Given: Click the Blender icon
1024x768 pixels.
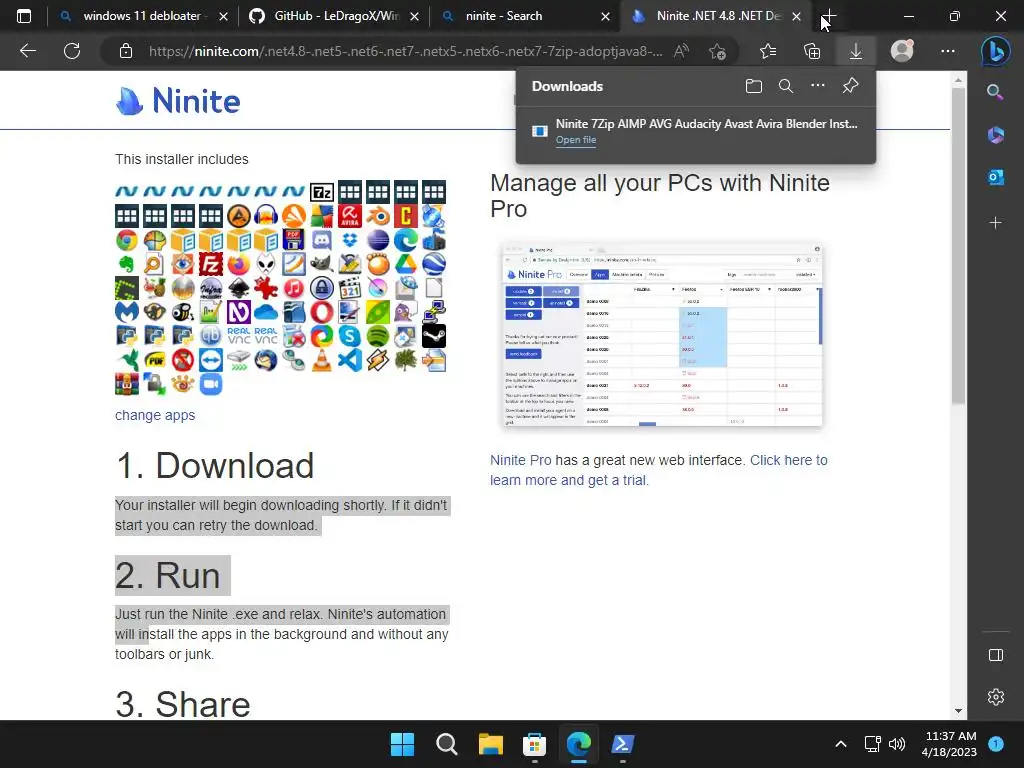Looking at the screenshot, I should click(377, 216).
